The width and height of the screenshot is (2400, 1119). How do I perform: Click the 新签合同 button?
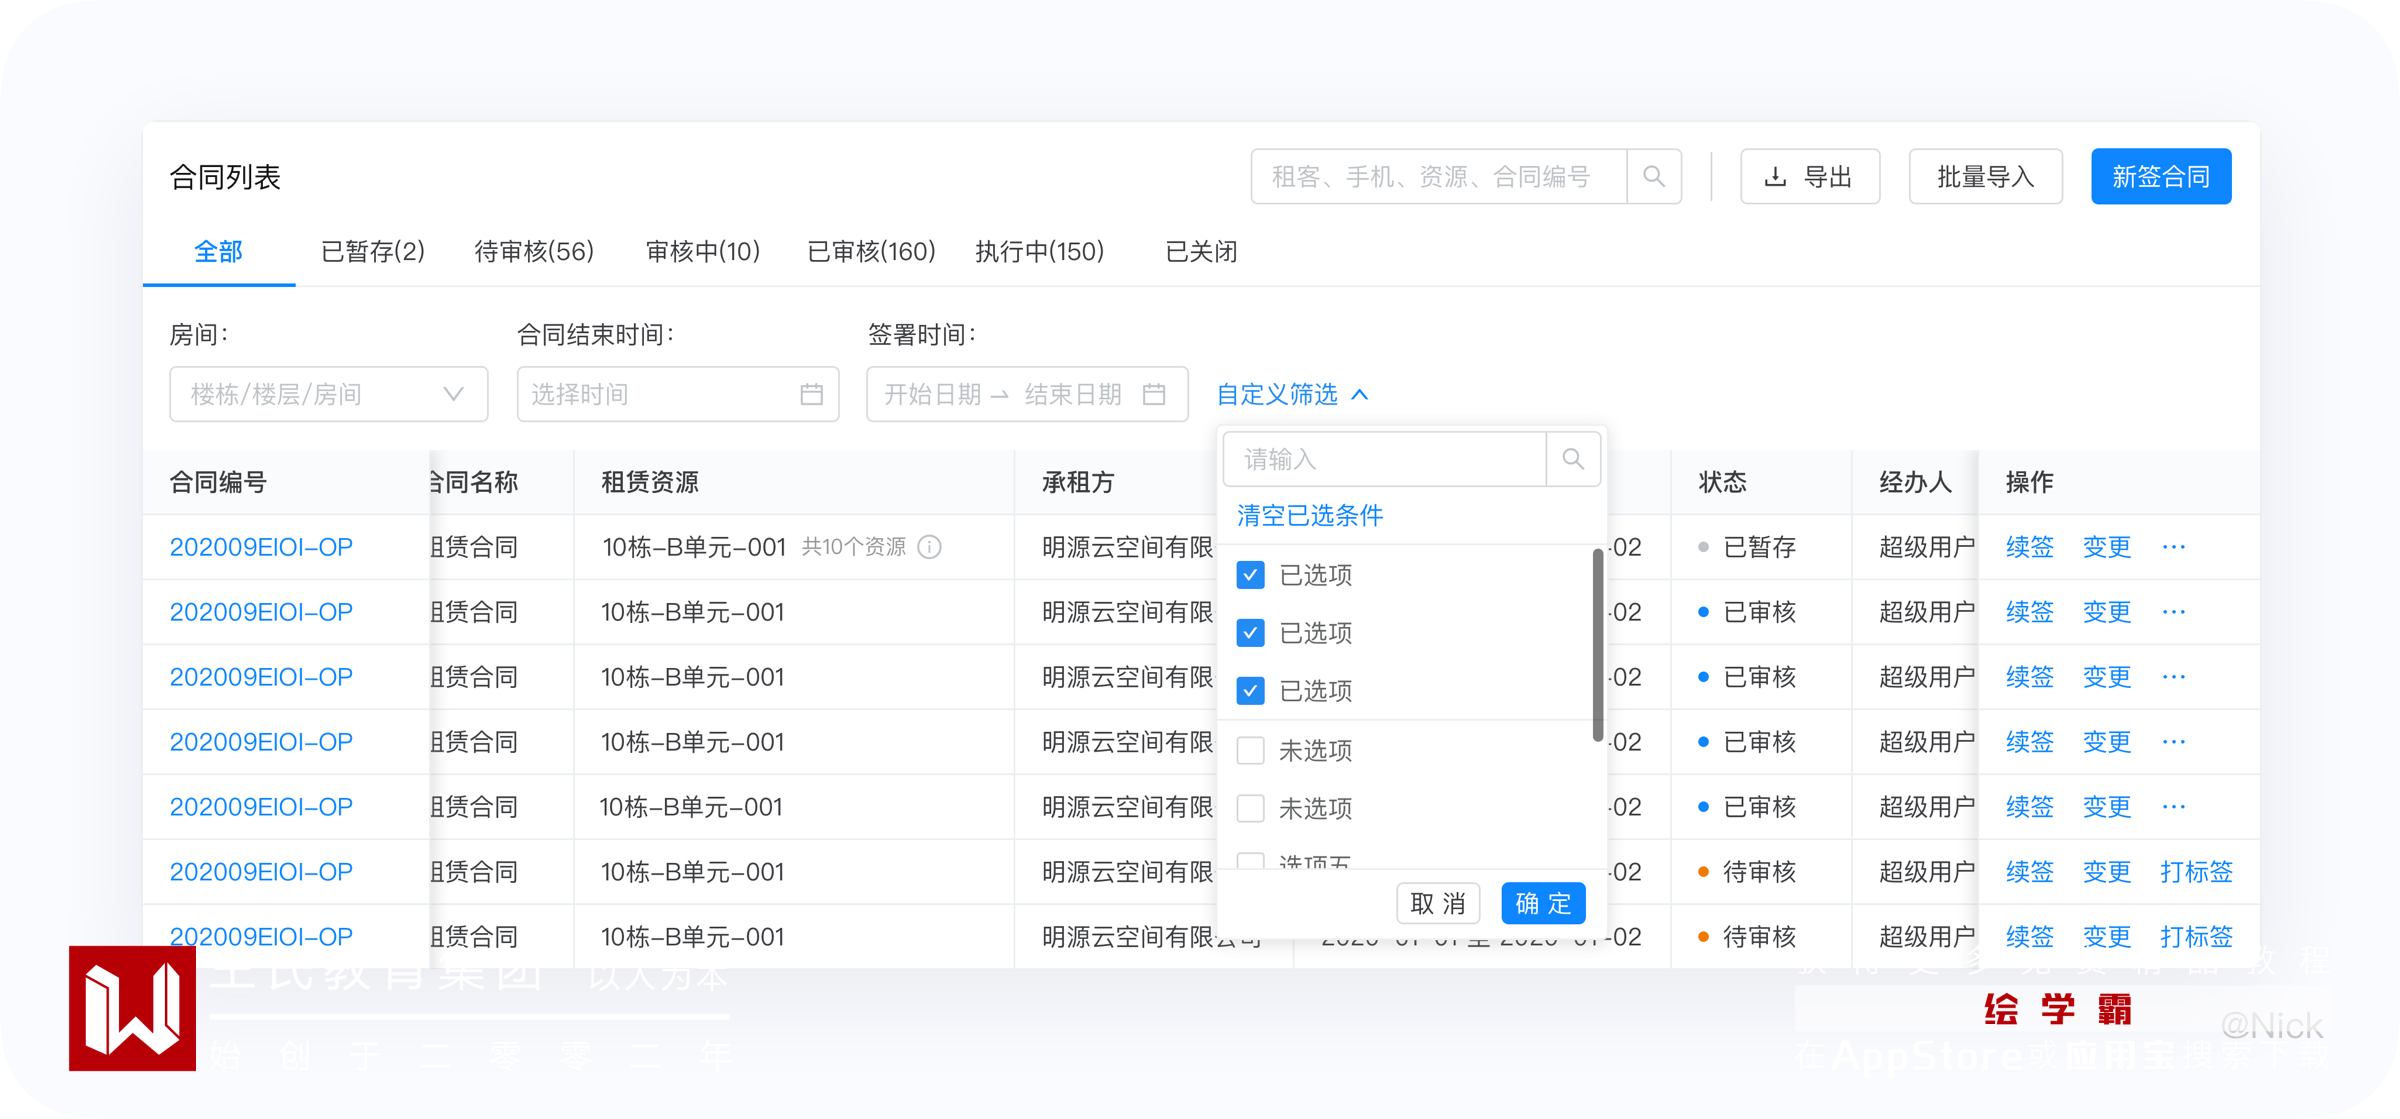(x=2160, y=177)
